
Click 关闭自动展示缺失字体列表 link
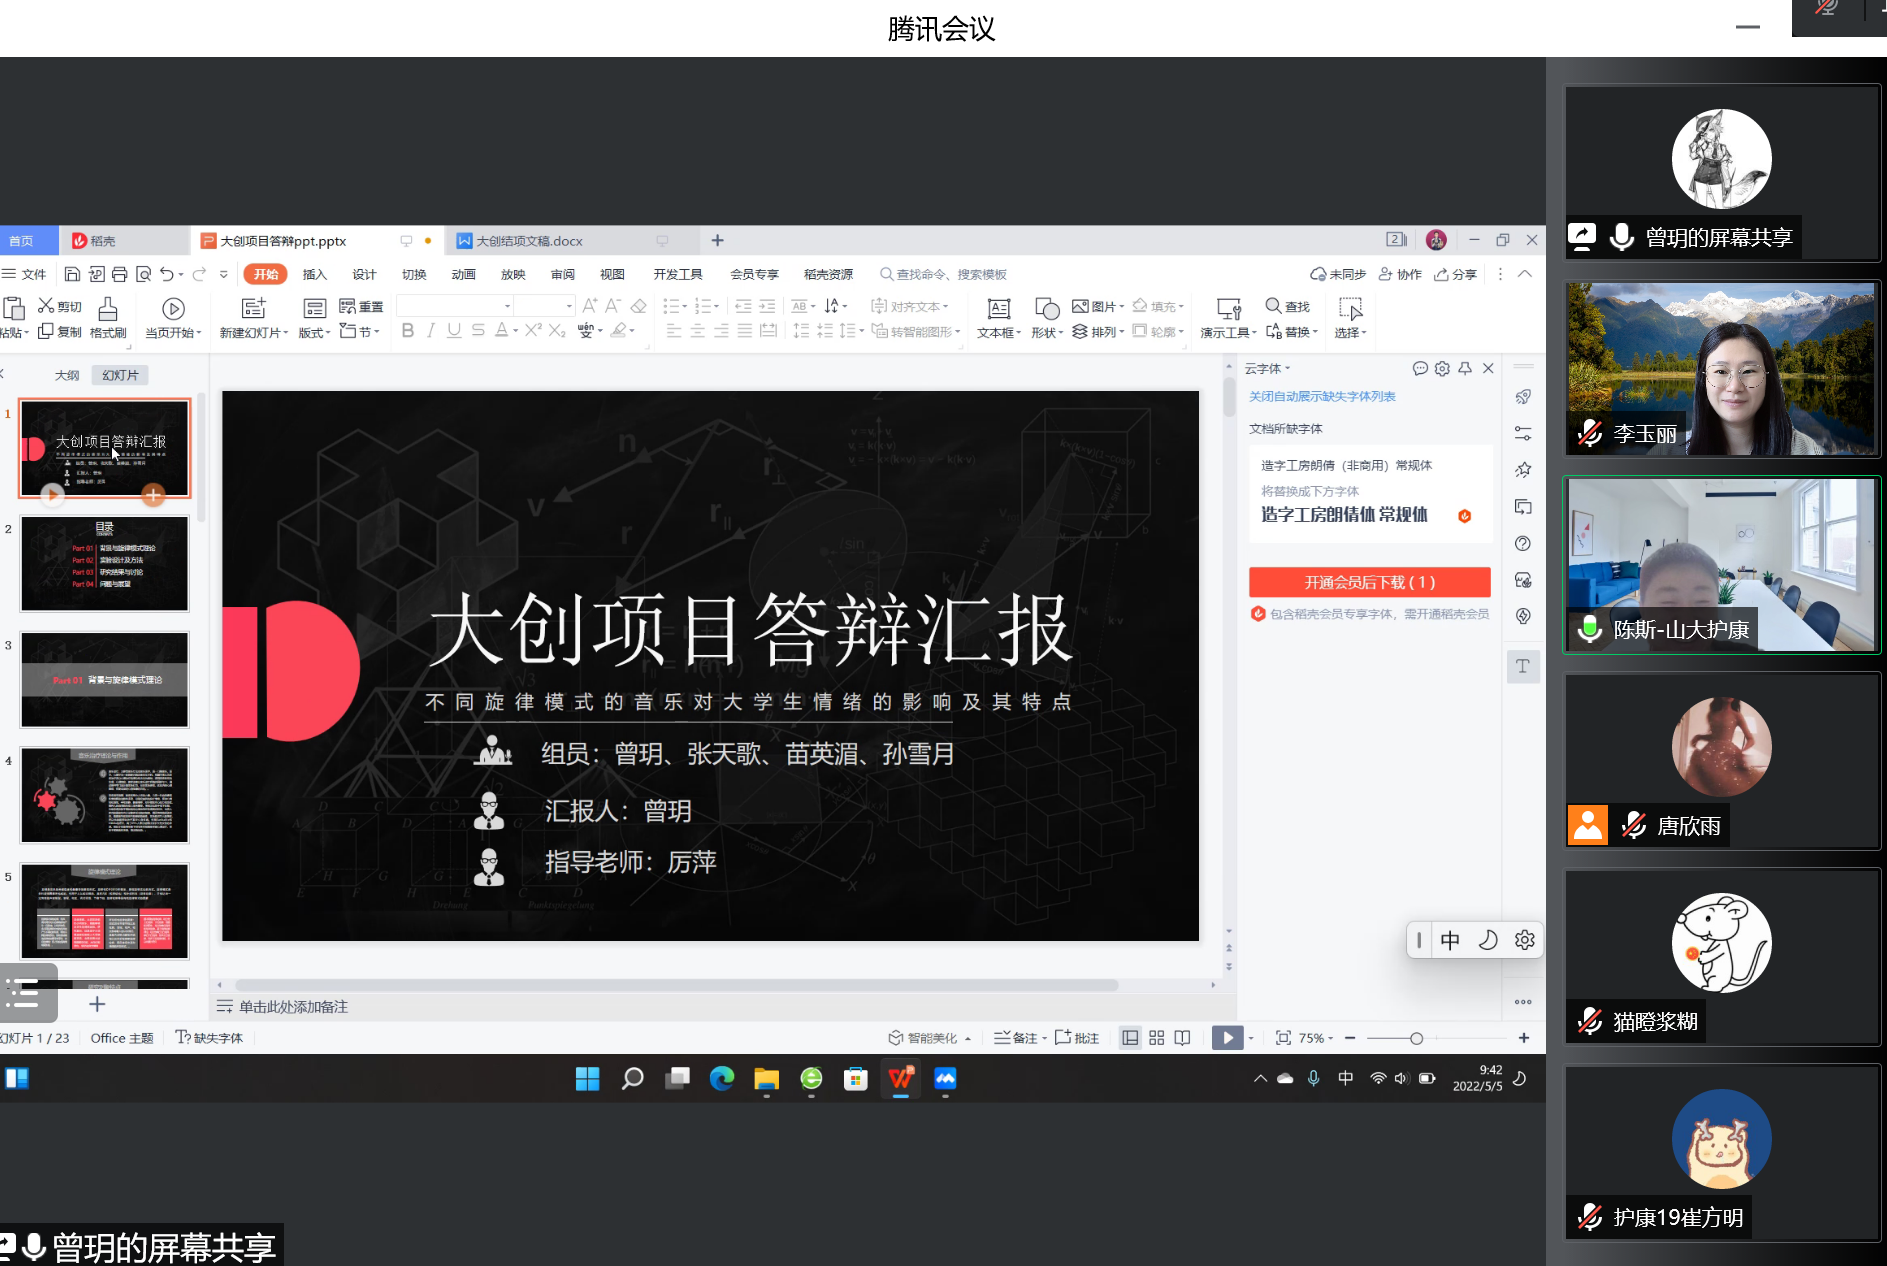(x=1322, y=397)
